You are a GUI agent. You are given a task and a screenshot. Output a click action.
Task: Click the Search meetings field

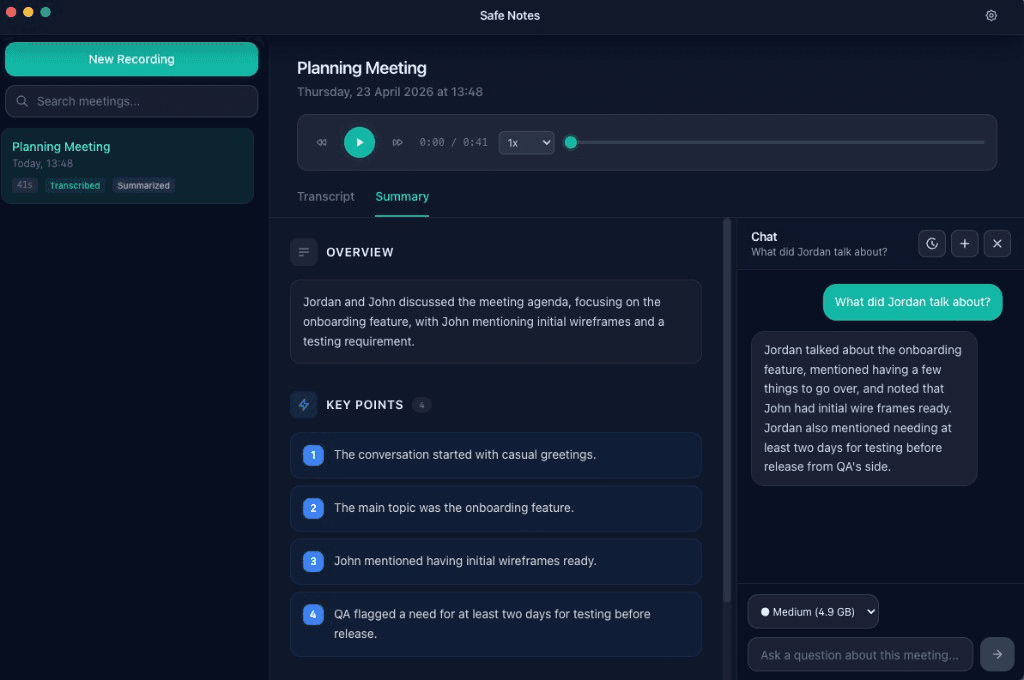pyautogui.click(x=131, y=101)
